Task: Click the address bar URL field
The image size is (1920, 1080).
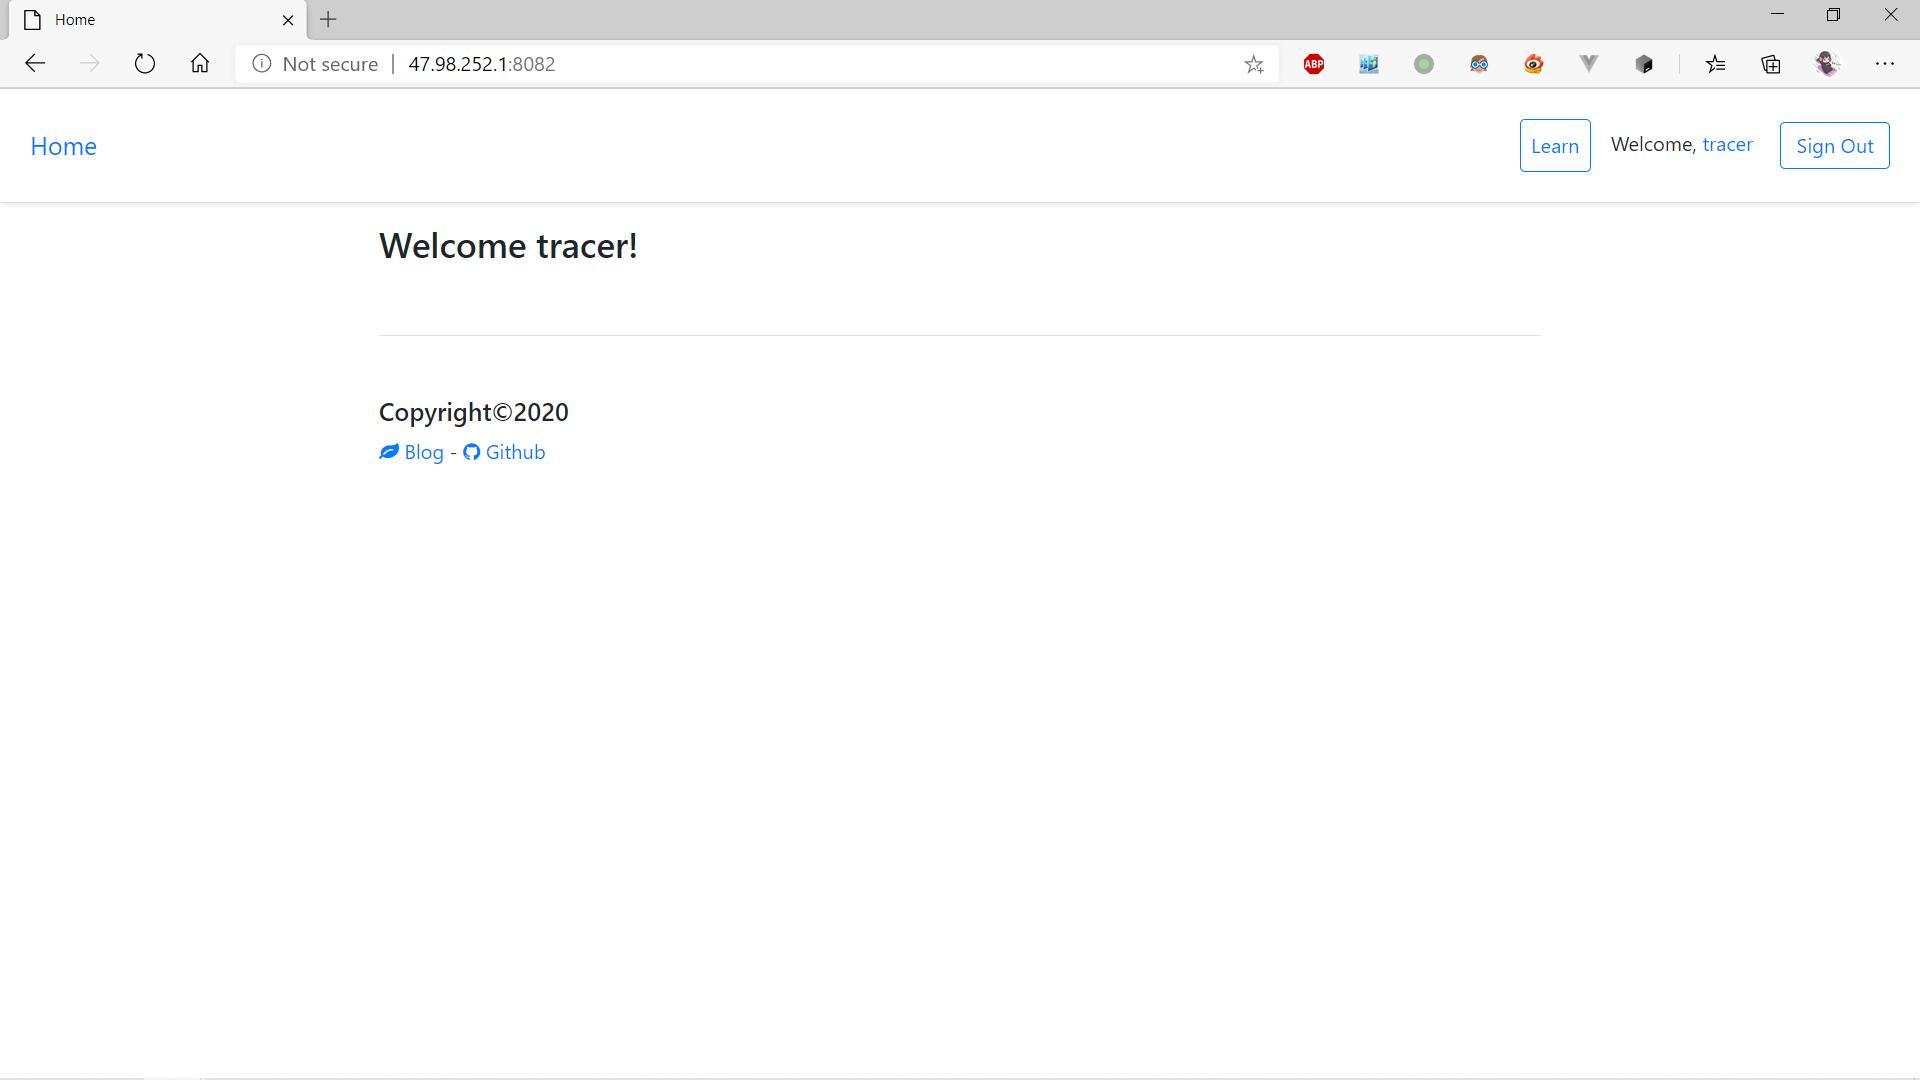Action: pos(800,64)
